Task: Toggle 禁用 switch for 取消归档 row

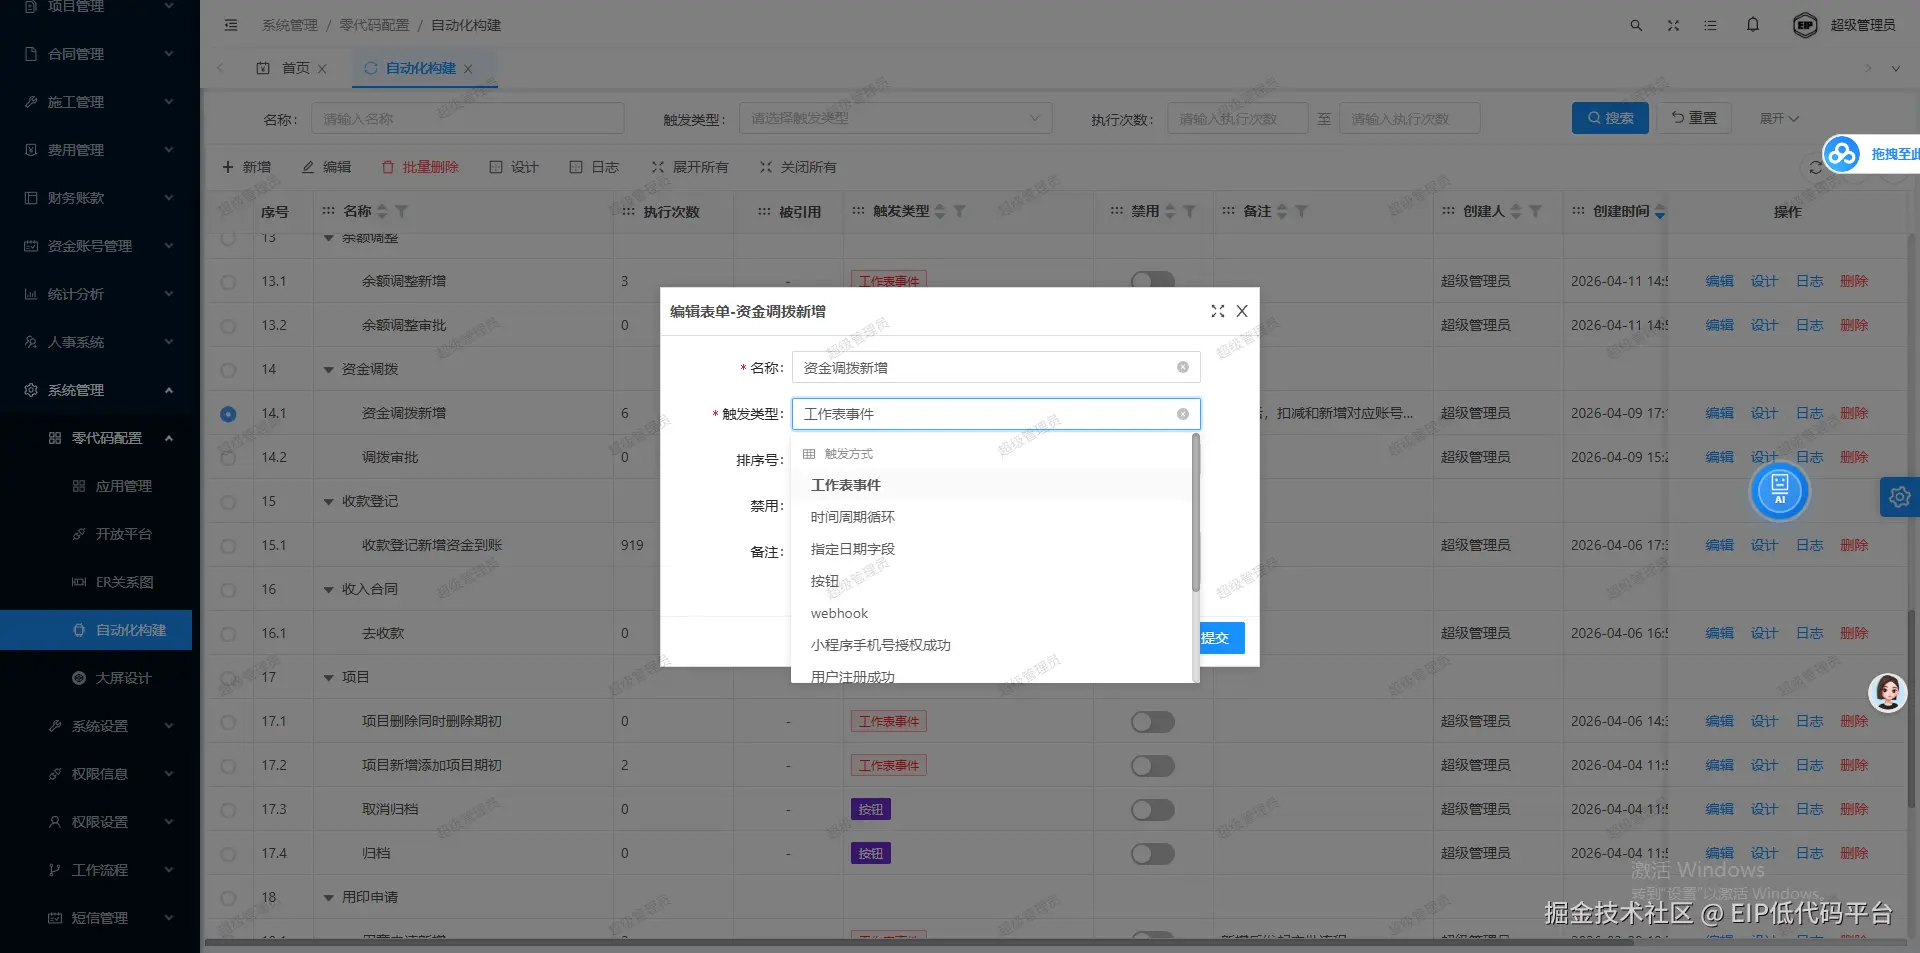Action: [x=1152, y=810]
